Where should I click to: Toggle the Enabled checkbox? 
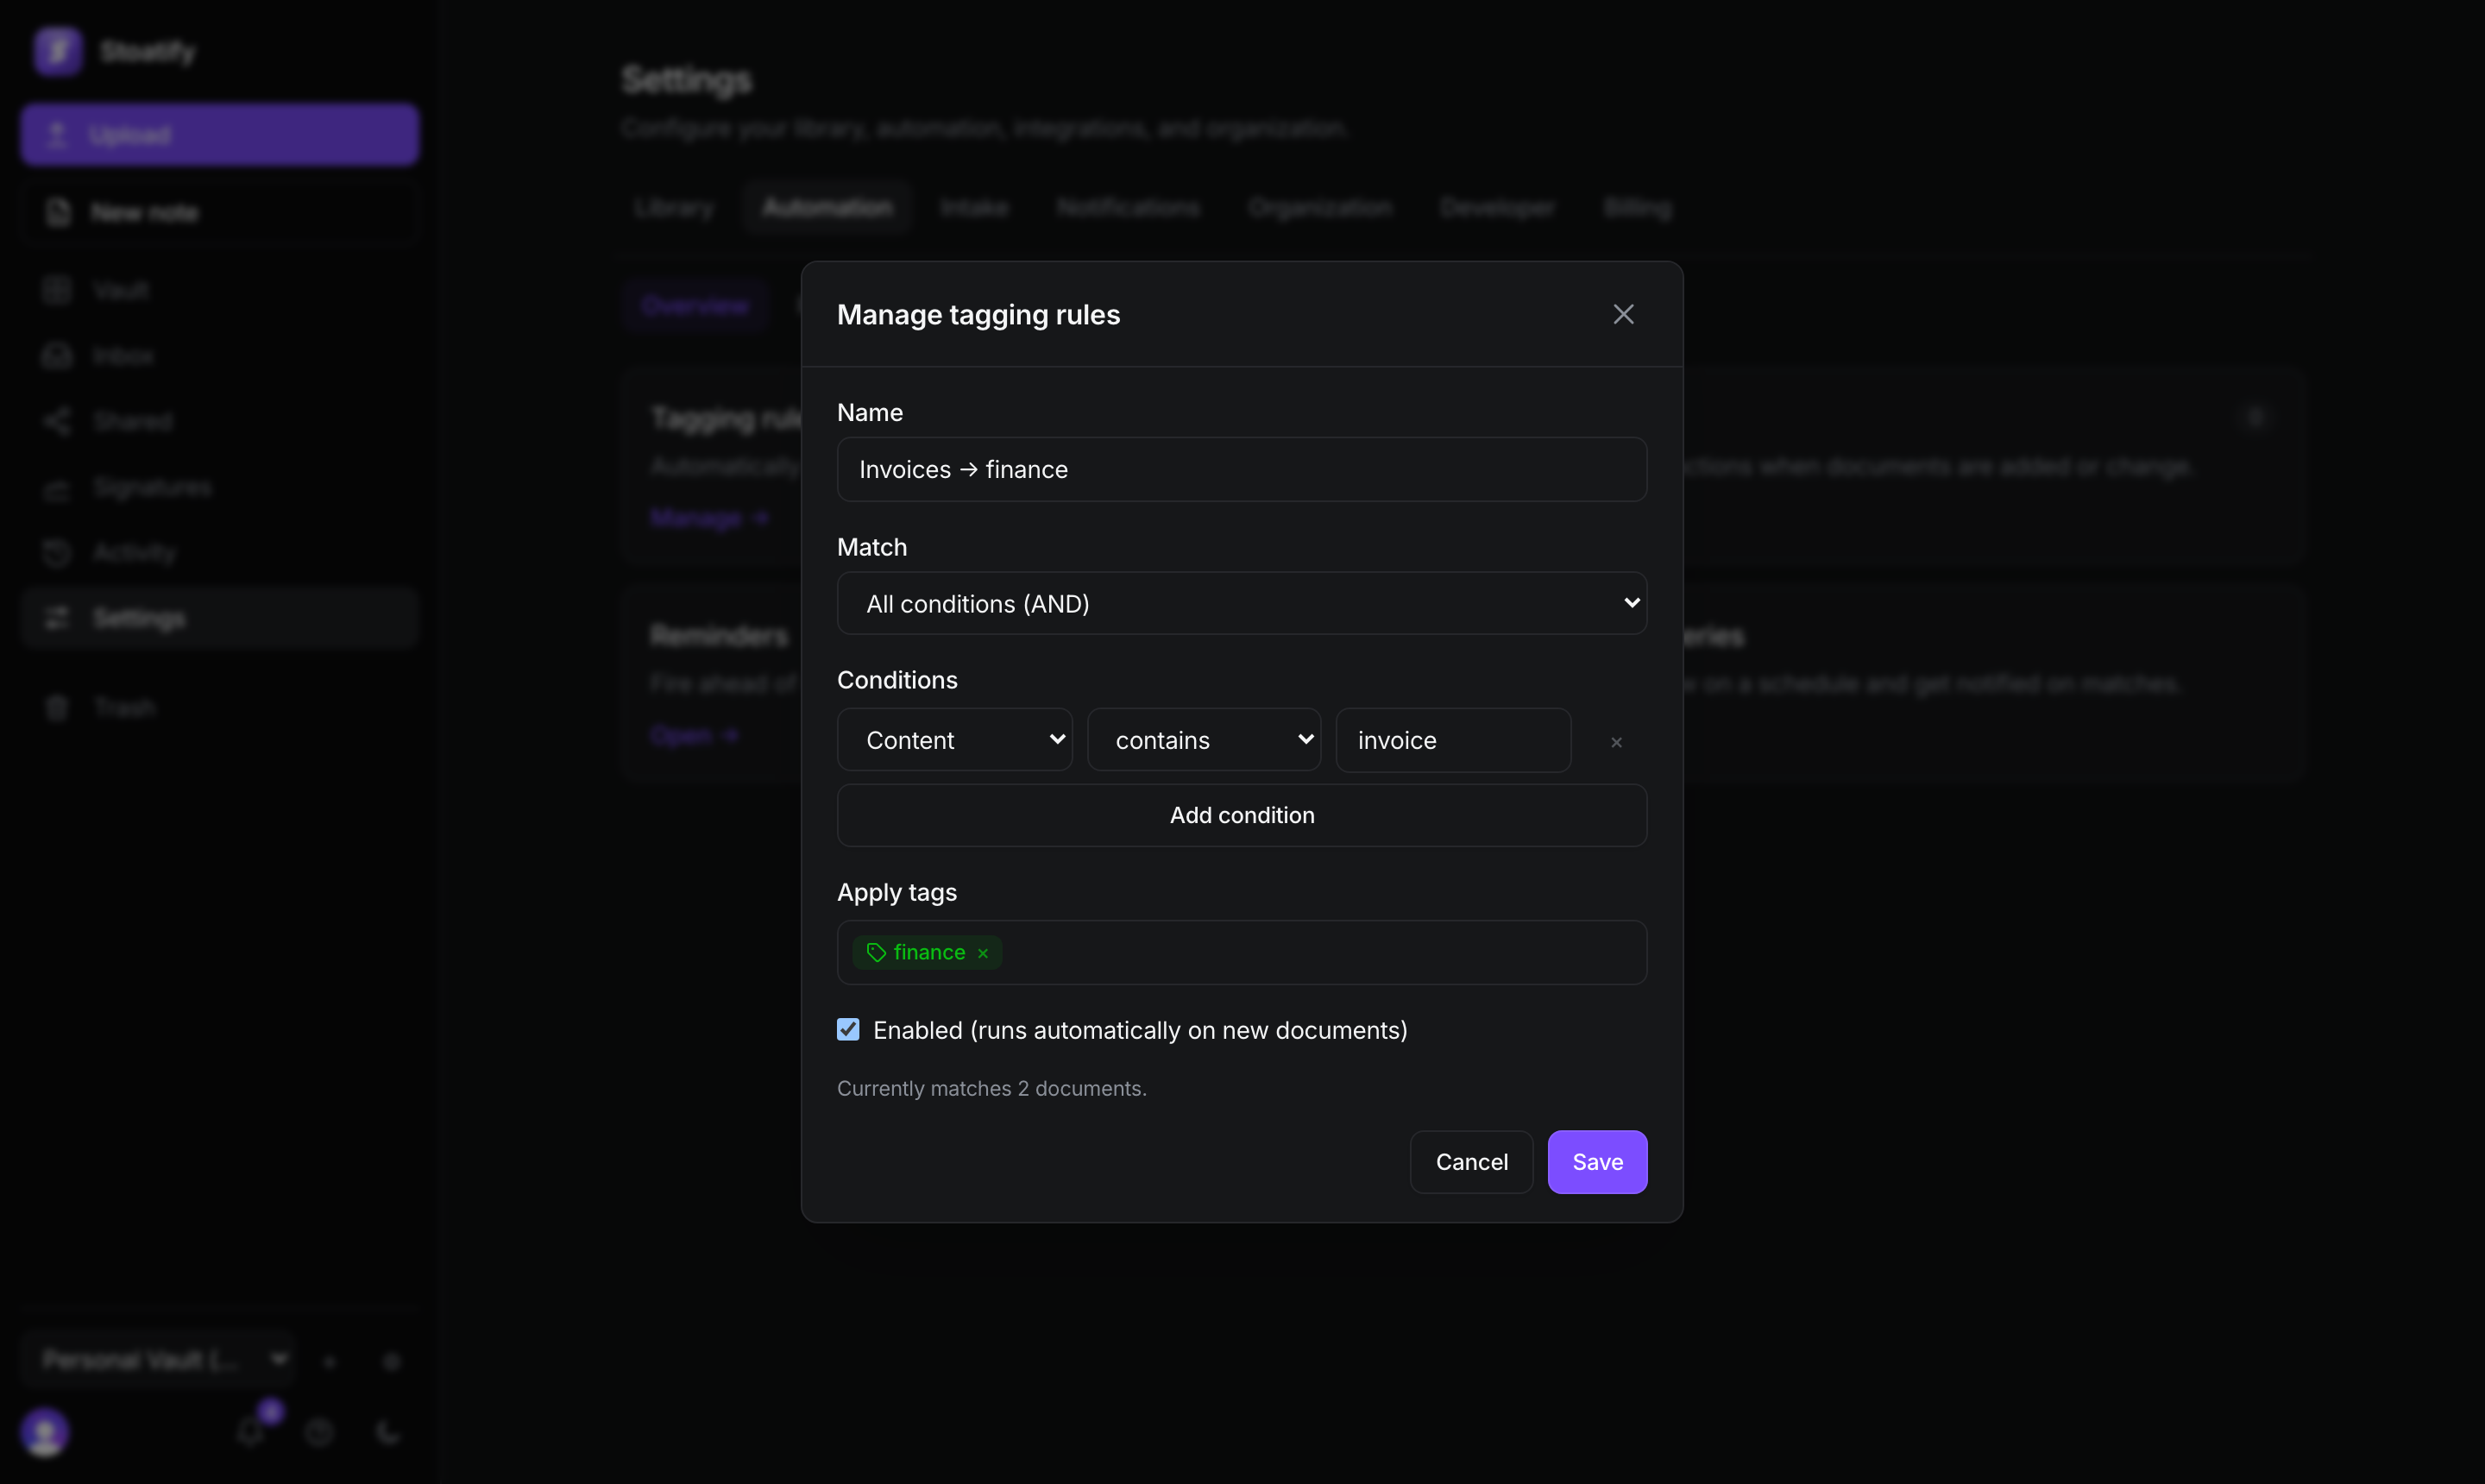coord(848,1029)
